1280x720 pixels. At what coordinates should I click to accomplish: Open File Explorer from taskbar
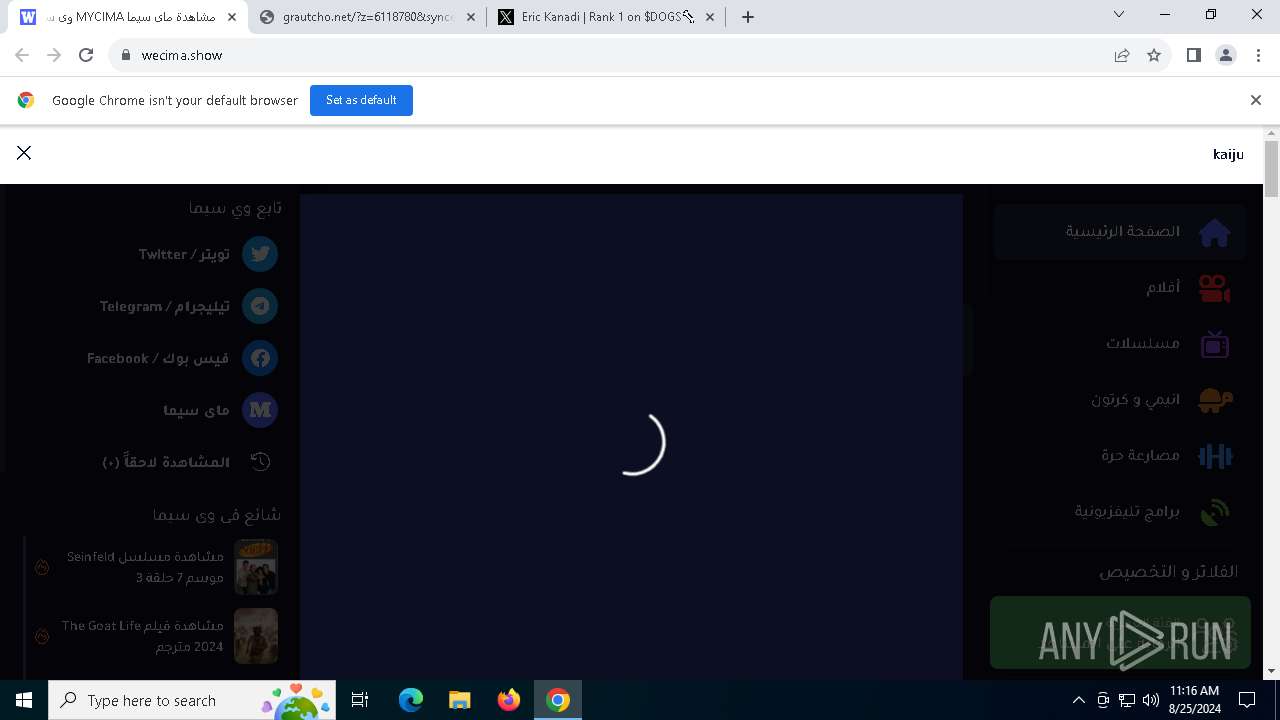point(459,700)
